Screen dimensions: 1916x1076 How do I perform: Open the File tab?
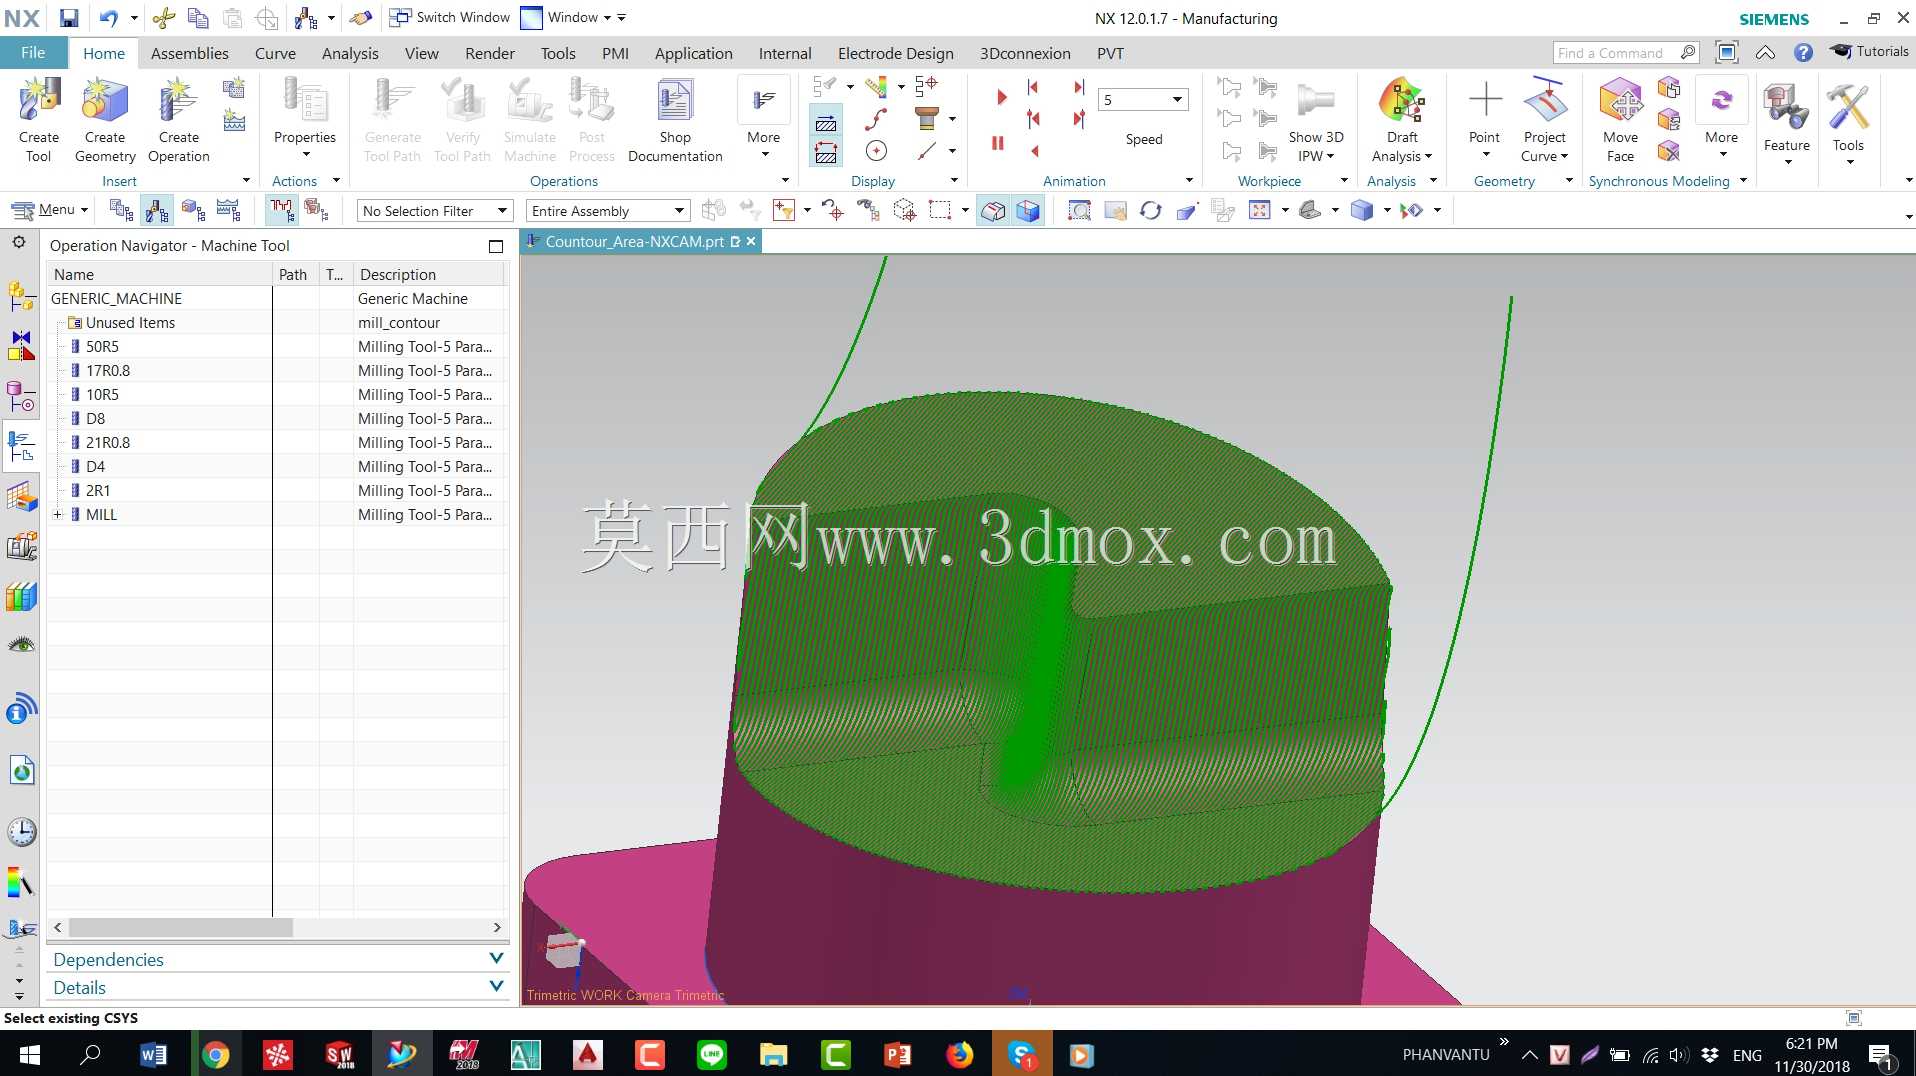tap(33, 53)
